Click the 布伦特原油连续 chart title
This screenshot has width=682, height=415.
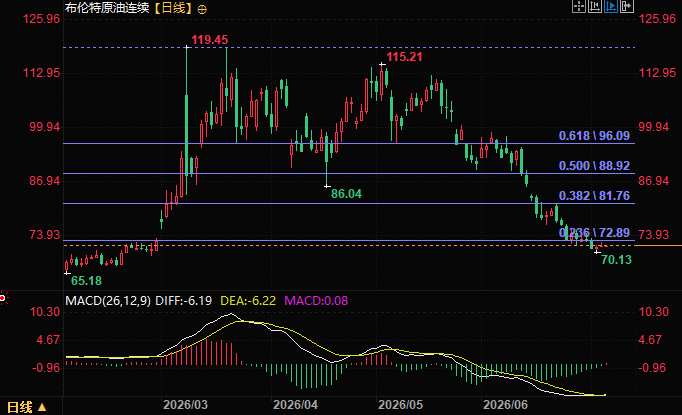pos(107,8)
